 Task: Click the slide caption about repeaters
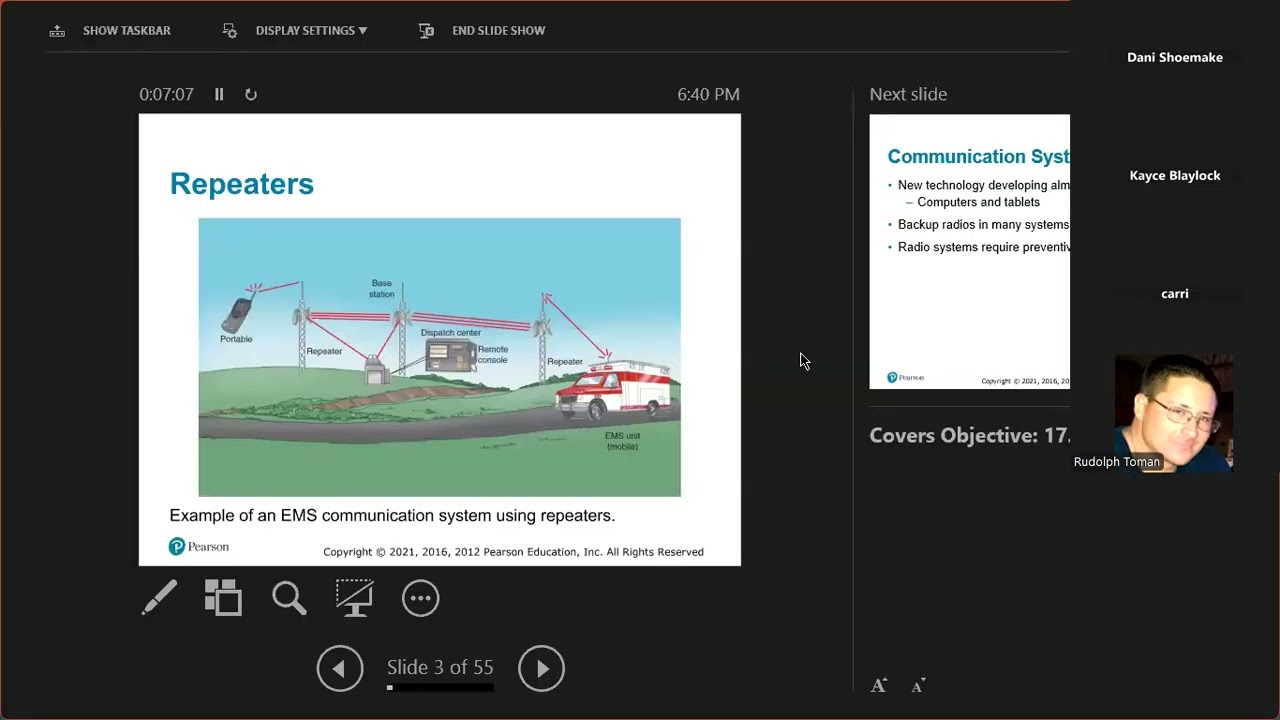click(x=392, y=516)
